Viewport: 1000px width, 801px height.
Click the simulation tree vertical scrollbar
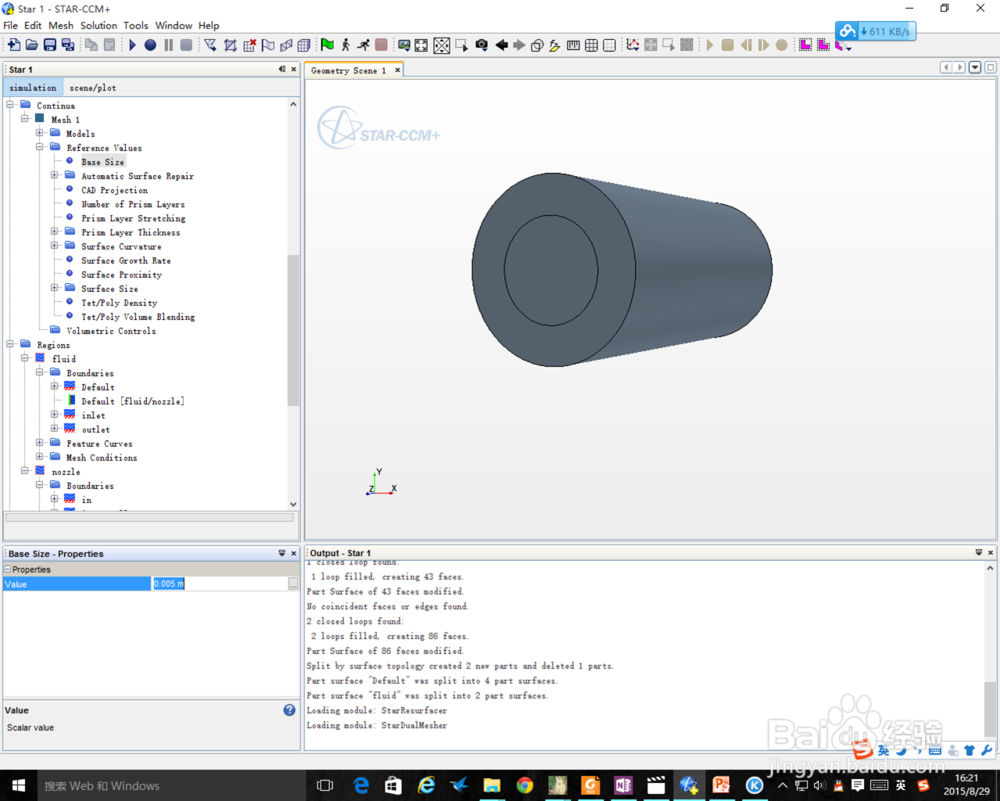(293, 330)
